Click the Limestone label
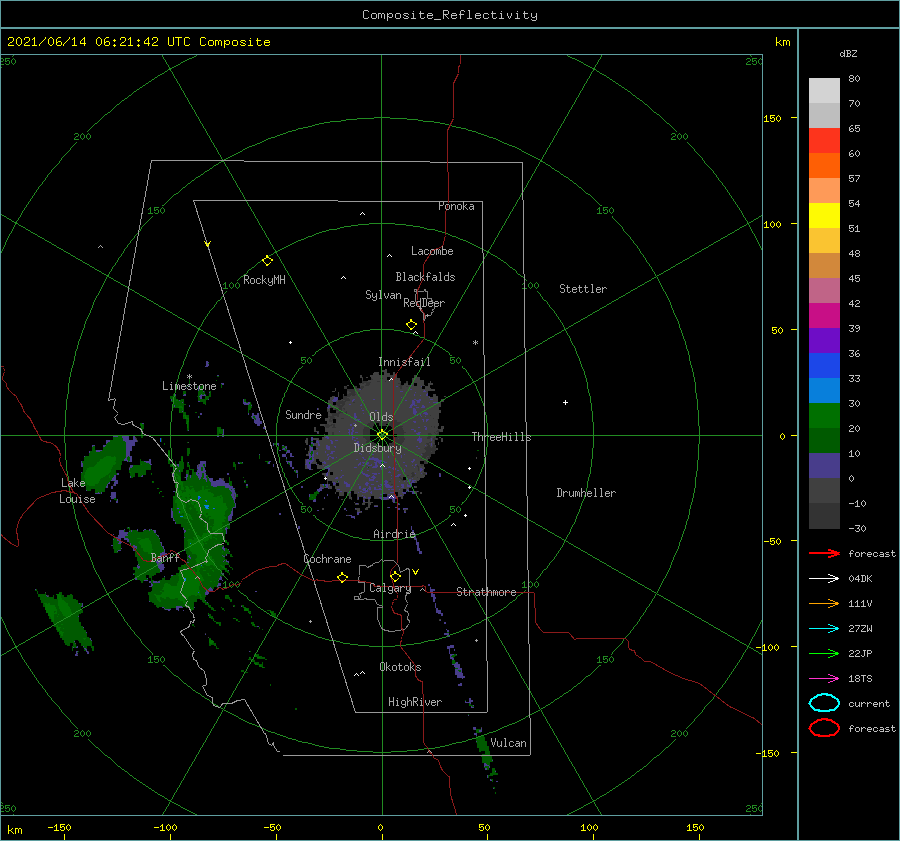900x841 pixels. pyautogui.click(x=189, y=386)
